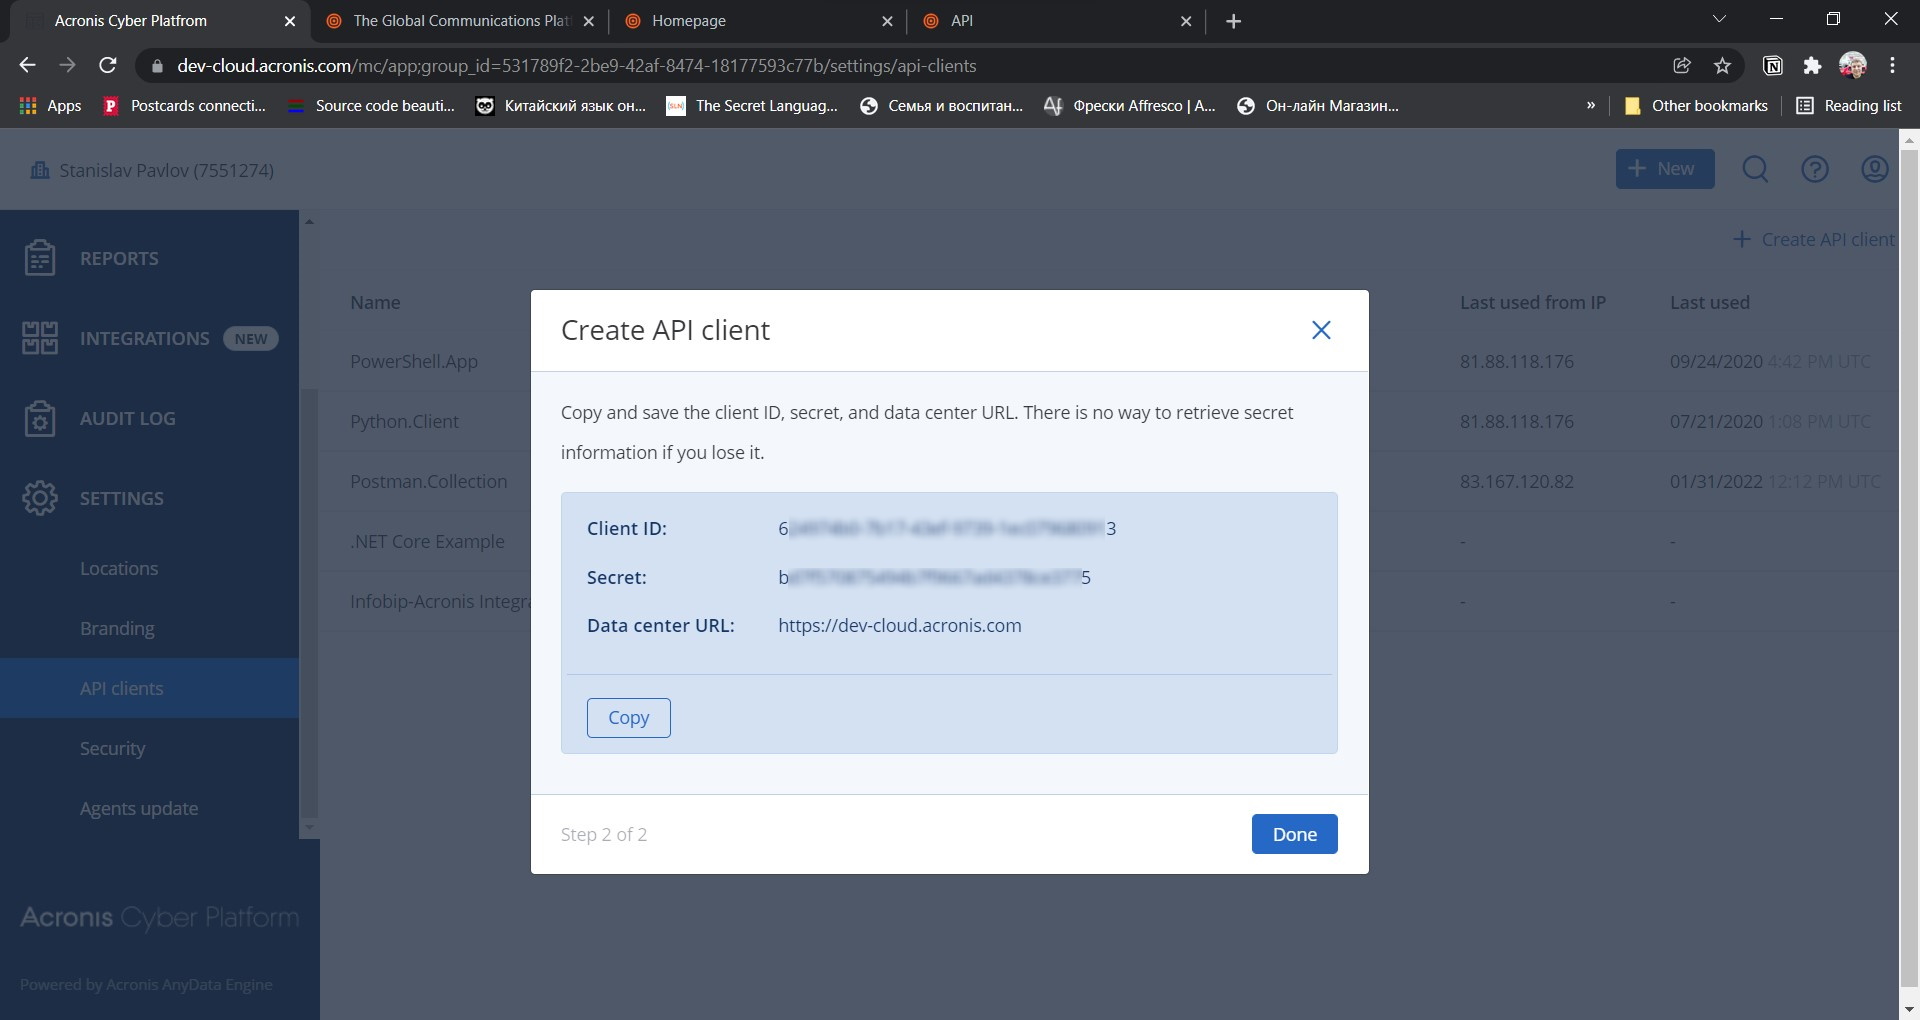Open Agents update settings
This screenshot has height=1020, width=1920.
(139, 808)
